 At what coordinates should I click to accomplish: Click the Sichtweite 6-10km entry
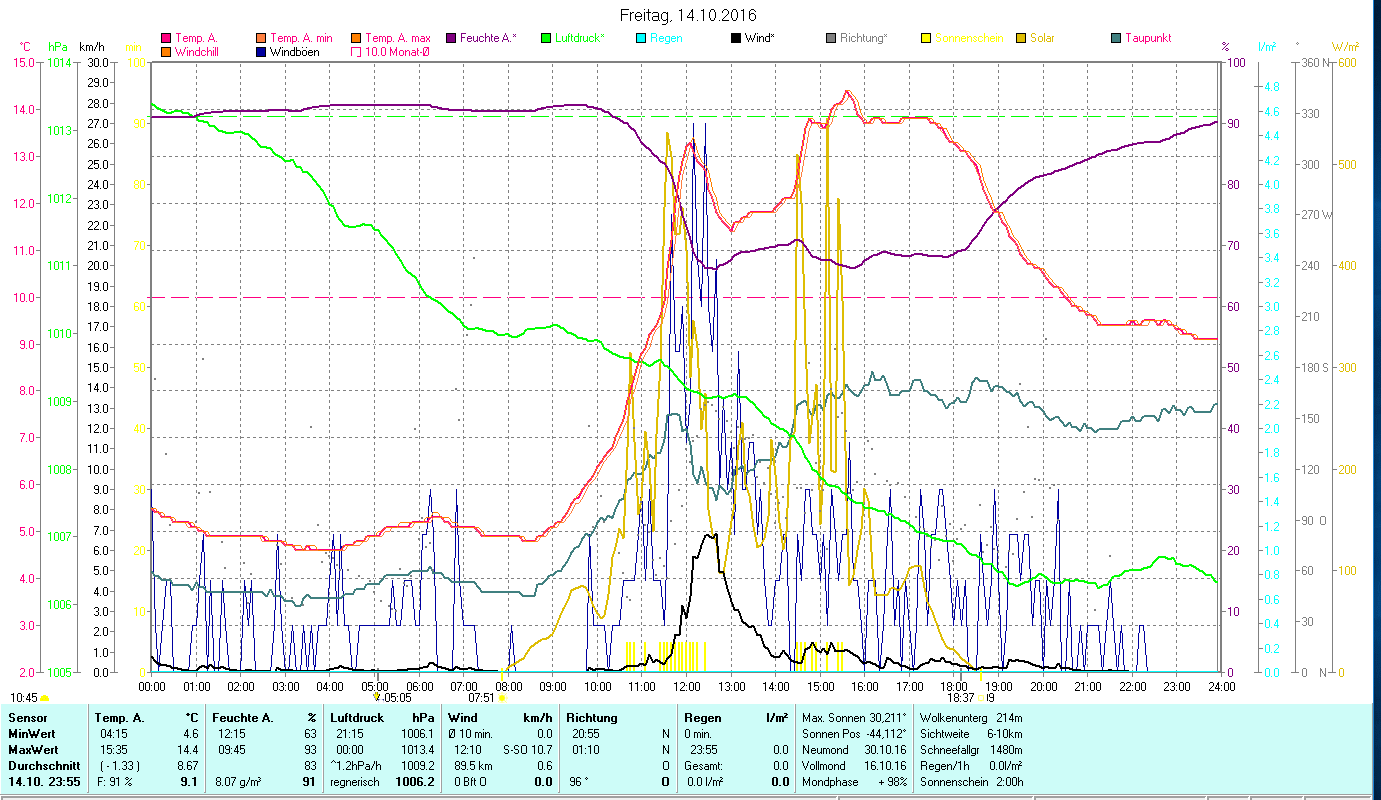tap(970, 733)
